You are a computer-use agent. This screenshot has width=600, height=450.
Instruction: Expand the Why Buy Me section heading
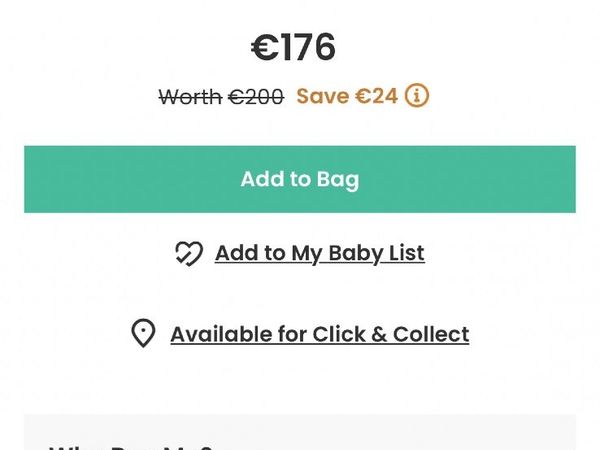pyautogui.click(x=130, y=447)
